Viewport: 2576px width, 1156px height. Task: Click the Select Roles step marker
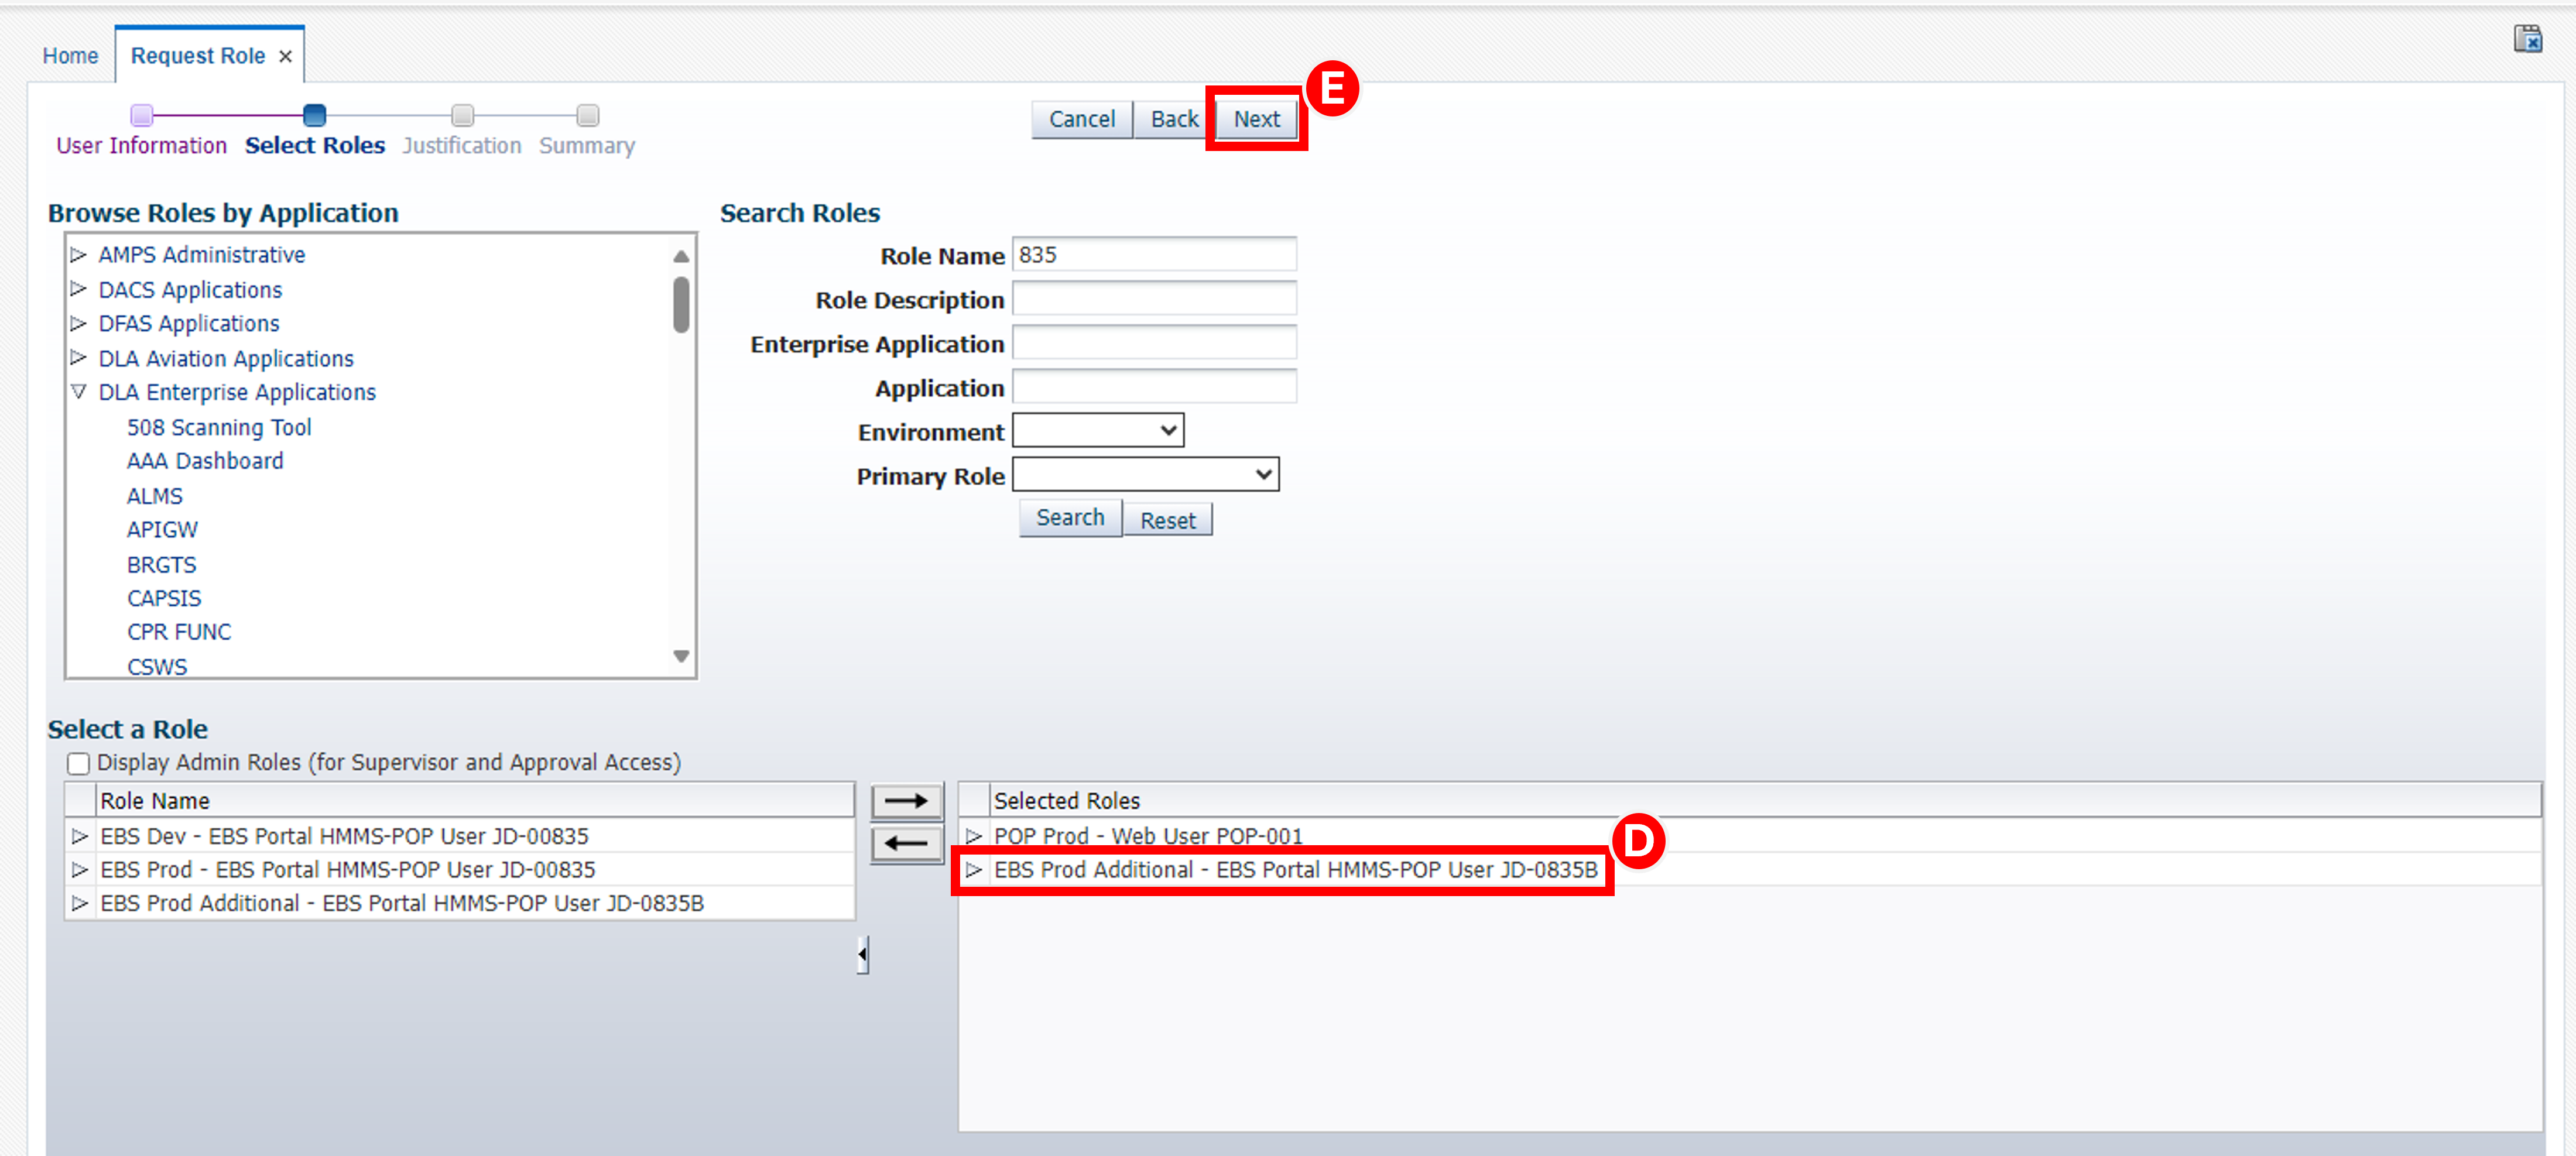click(314, 116)
